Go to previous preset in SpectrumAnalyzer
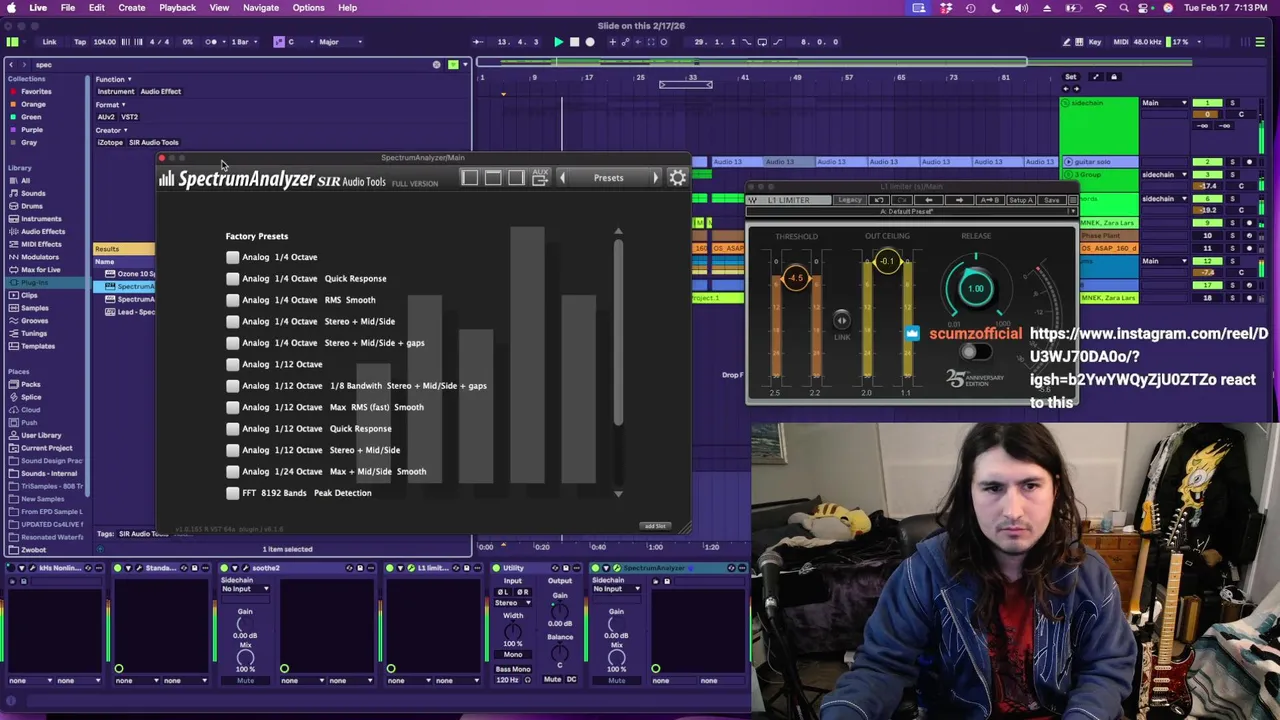The image size is (1280, 720). [562, 178]
